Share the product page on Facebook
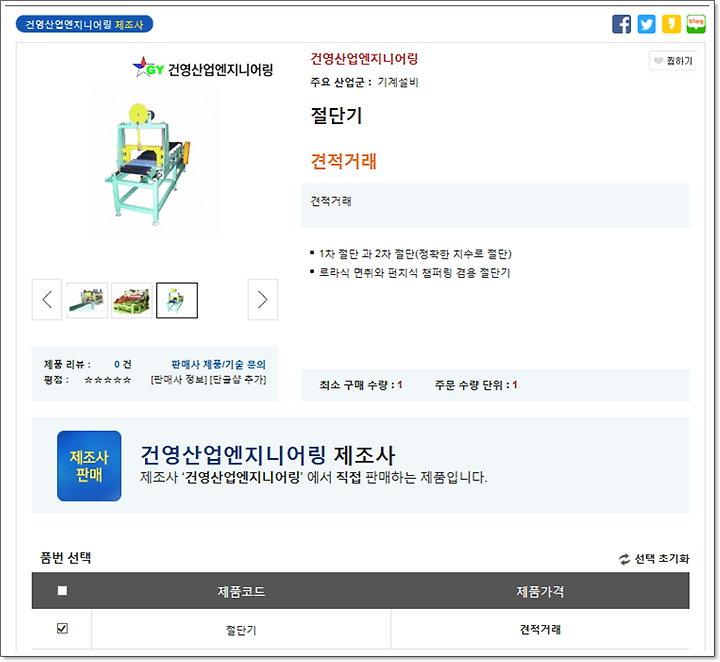Image resolution: width=720 pixels, height=662 pixels. click(621, 24)
